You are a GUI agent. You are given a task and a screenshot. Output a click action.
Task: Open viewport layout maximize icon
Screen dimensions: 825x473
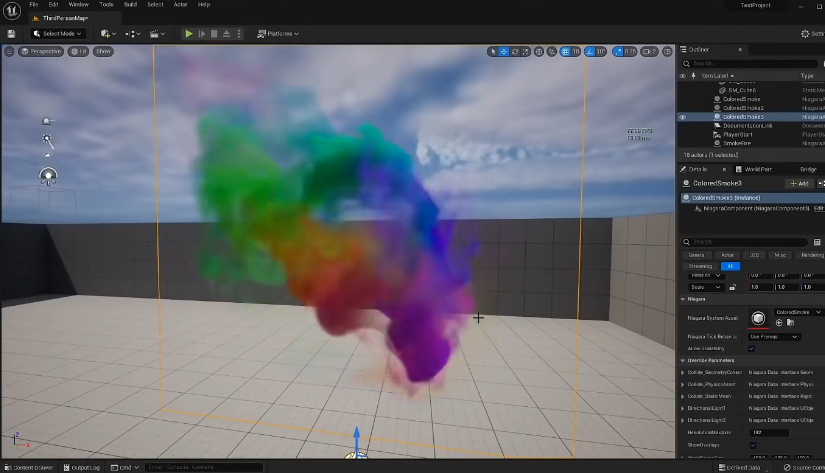click(x=667, y=51)
